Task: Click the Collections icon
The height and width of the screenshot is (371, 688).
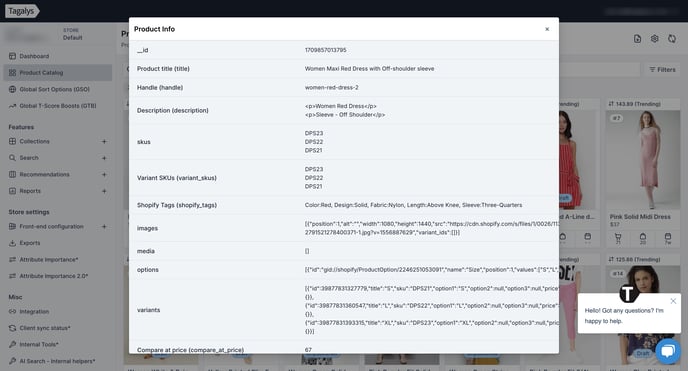Action: pos(12,142)
